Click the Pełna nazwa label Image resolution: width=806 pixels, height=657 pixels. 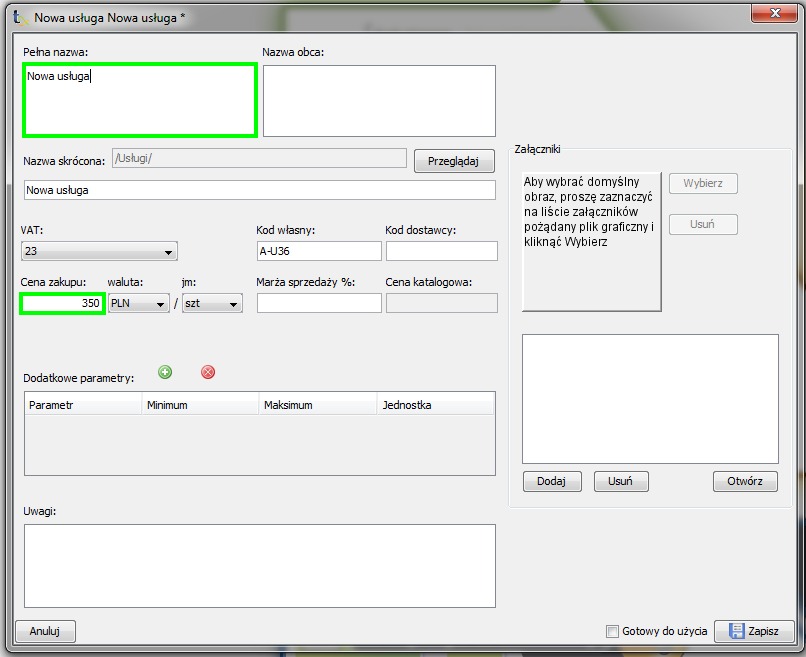pos(56,52)
